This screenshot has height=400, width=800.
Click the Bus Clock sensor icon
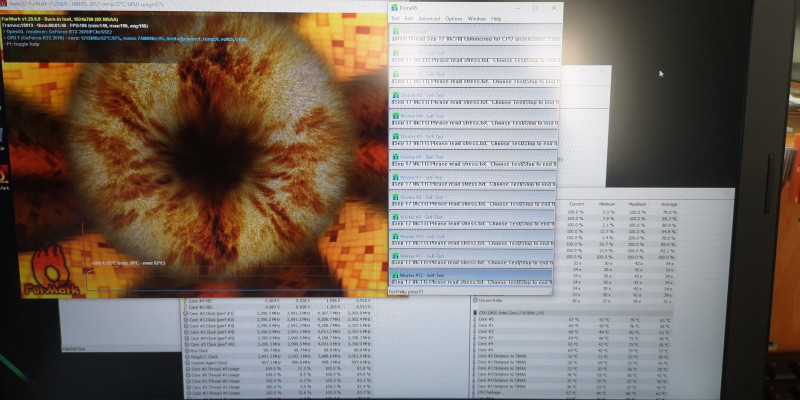[x=185, y=351]
